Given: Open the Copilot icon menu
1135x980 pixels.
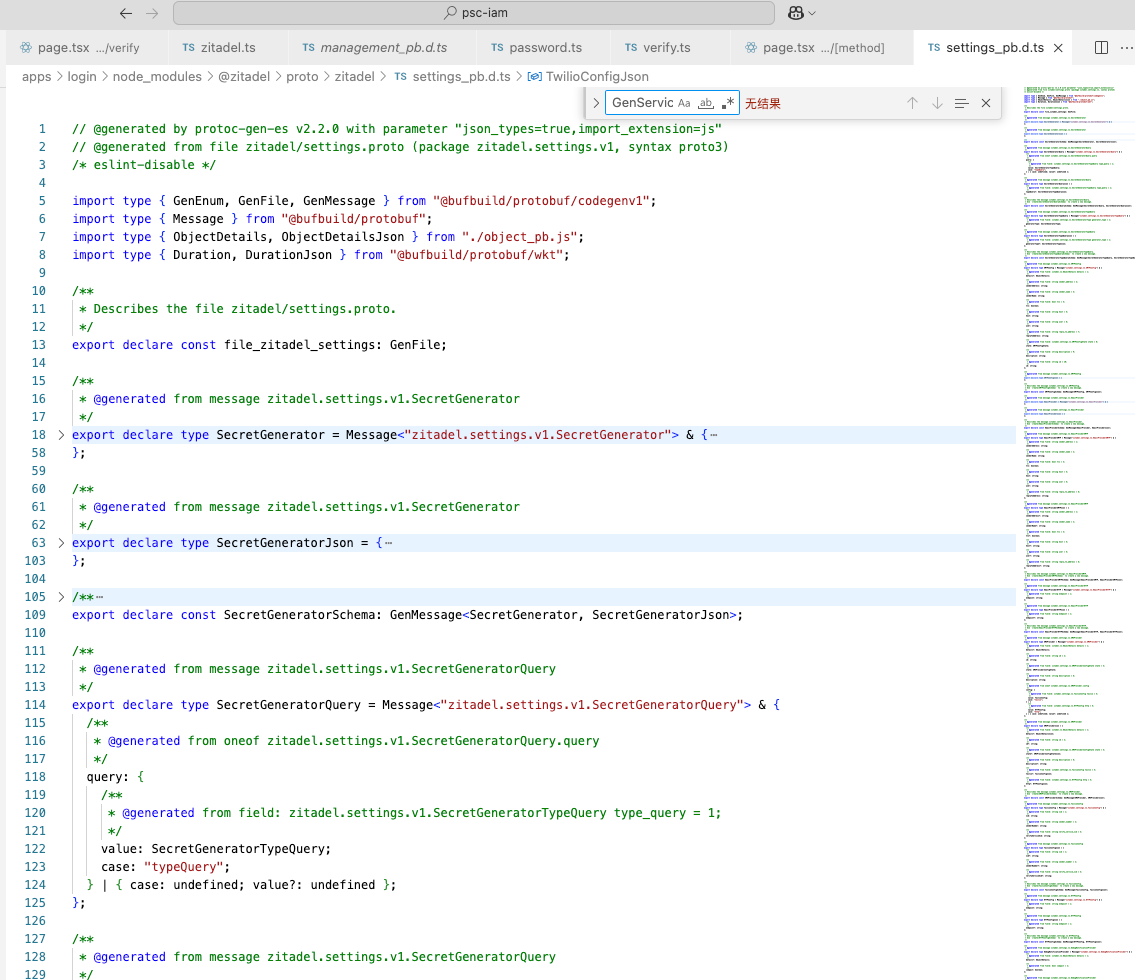Looking at the screenshot, I should point(796,13).
